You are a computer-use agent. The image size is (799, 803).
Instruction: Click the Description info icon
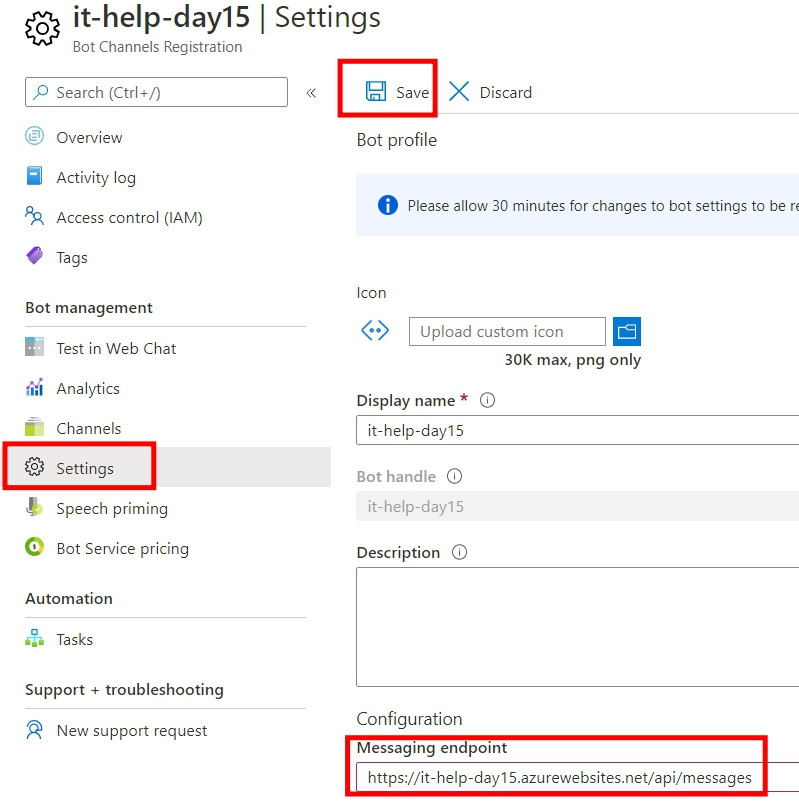459,552
